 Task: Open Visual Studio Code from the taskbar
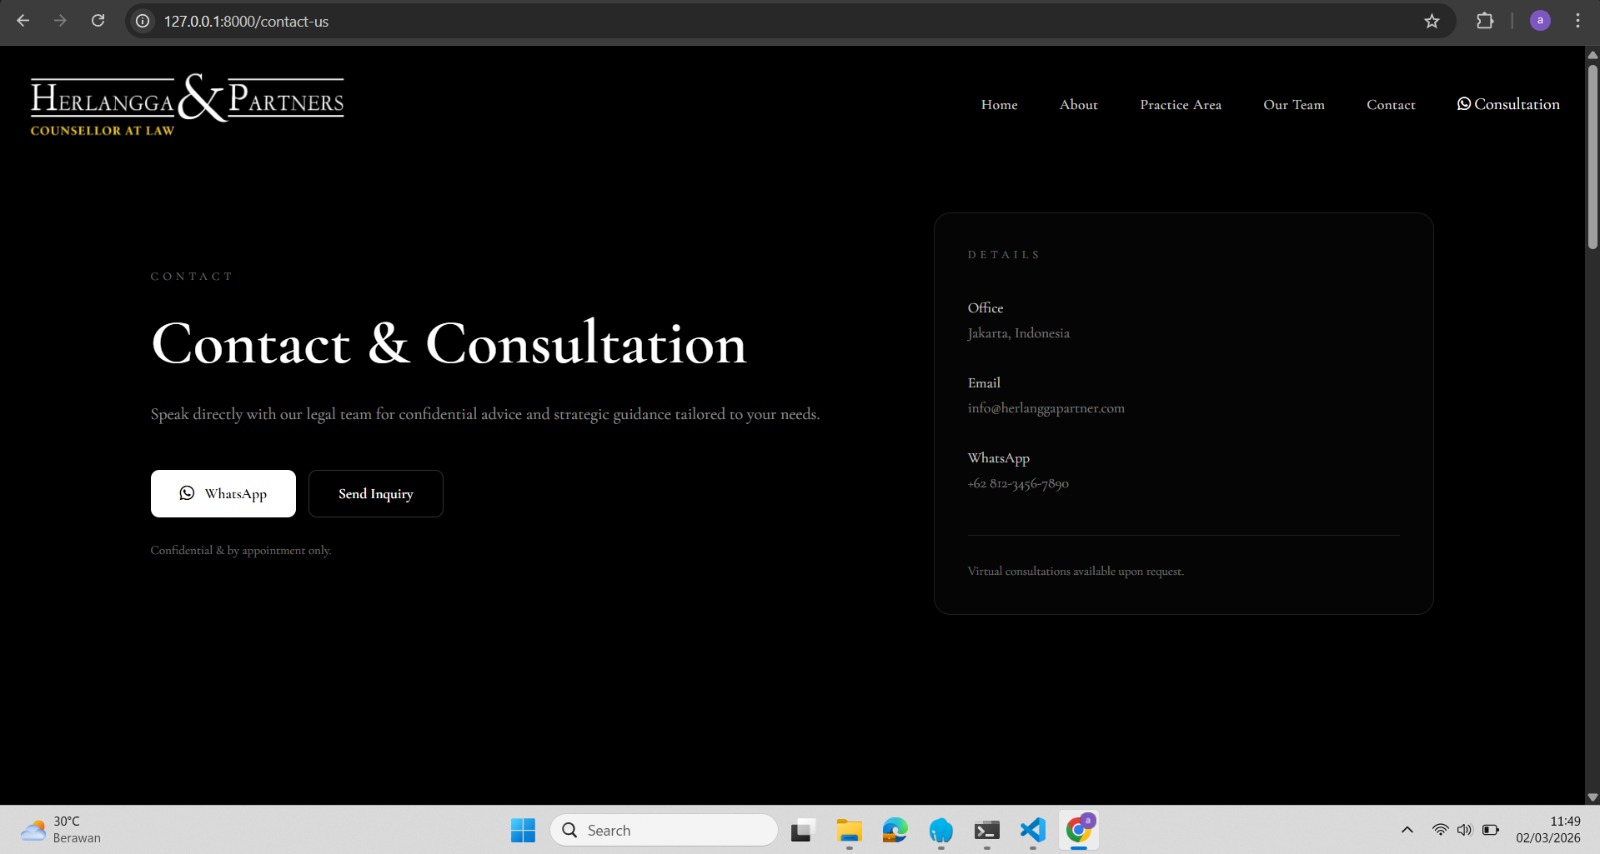pos(1033,830)
